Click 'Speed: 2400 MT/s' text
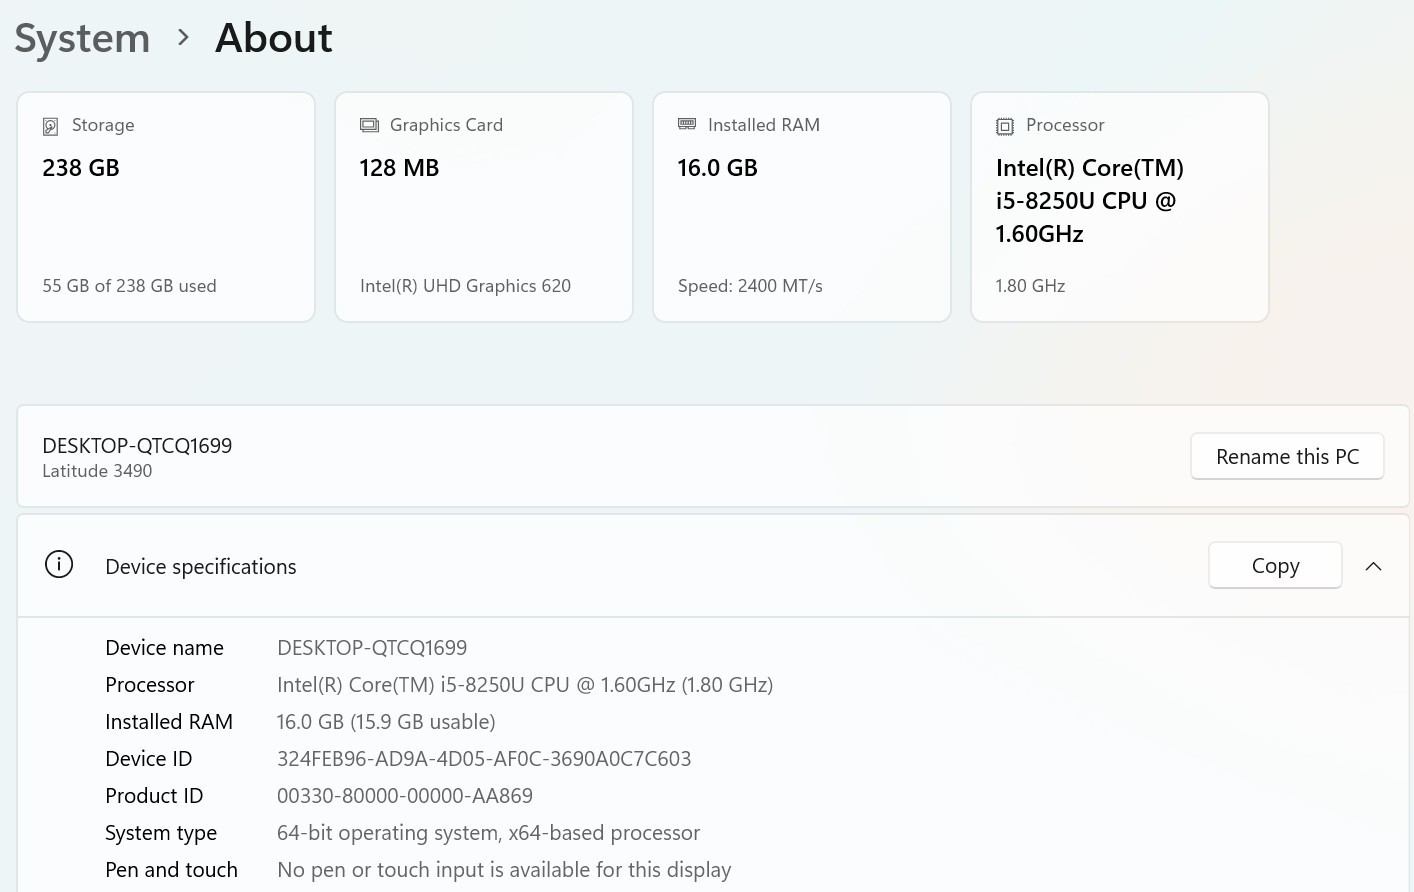Image resolution: width=1414 pixels, height=892 pixels. coord(750,286)
